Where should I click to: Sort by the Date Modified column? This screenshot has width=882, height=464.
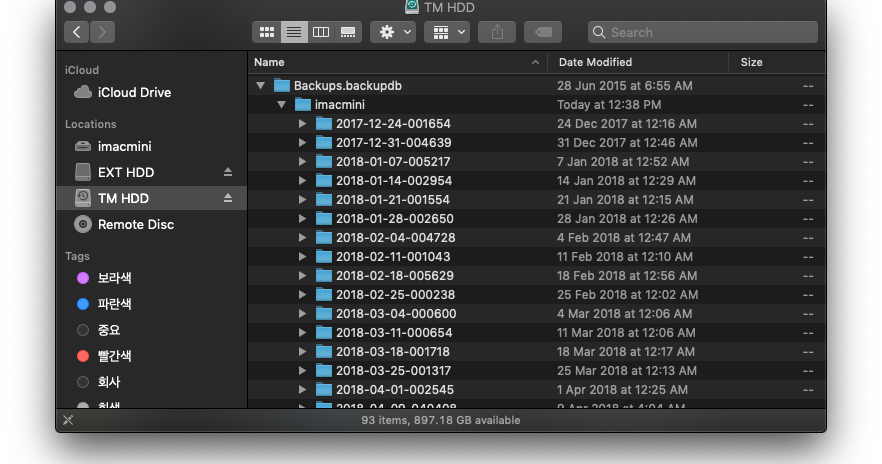638,62
